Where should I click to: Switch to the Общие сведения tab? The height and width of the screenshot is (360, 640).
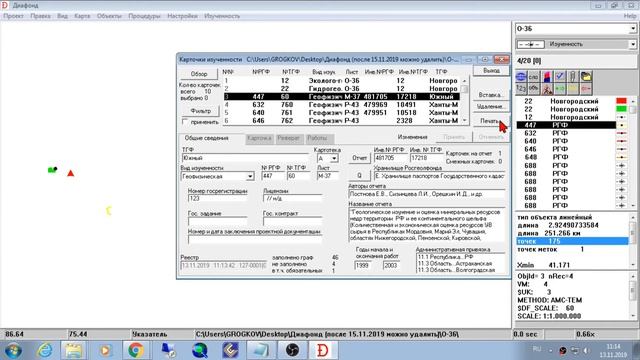[x=207, y=138]
